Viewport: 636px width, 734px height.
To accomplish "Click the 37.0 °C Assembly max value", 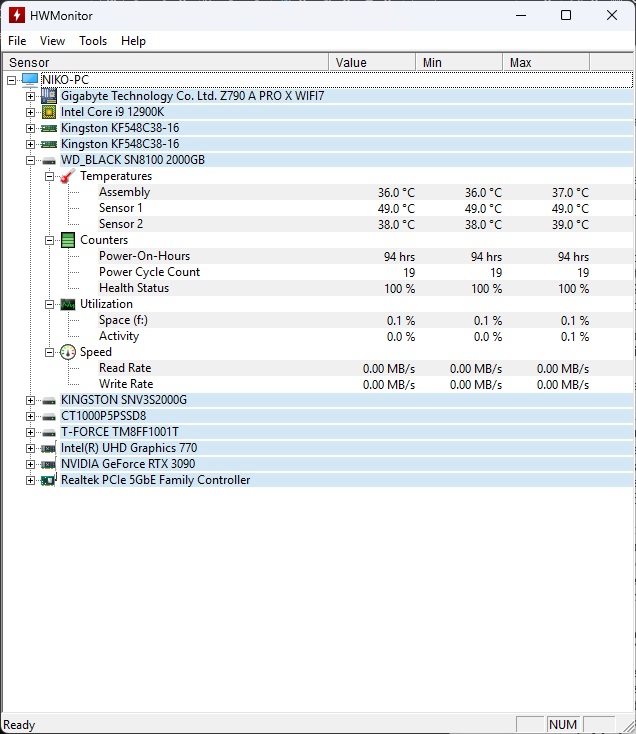I will [570, 193].
